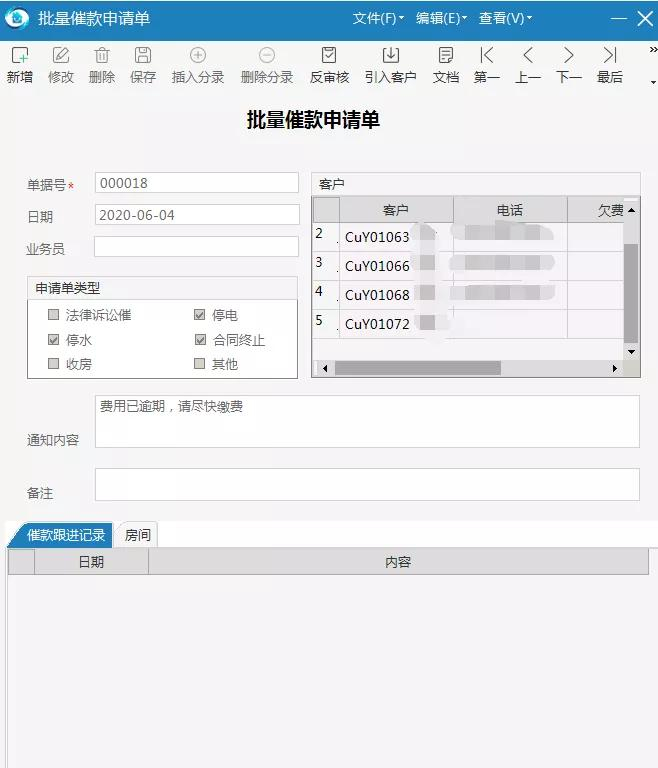Click the 备注 remarks field

[367, 484]
